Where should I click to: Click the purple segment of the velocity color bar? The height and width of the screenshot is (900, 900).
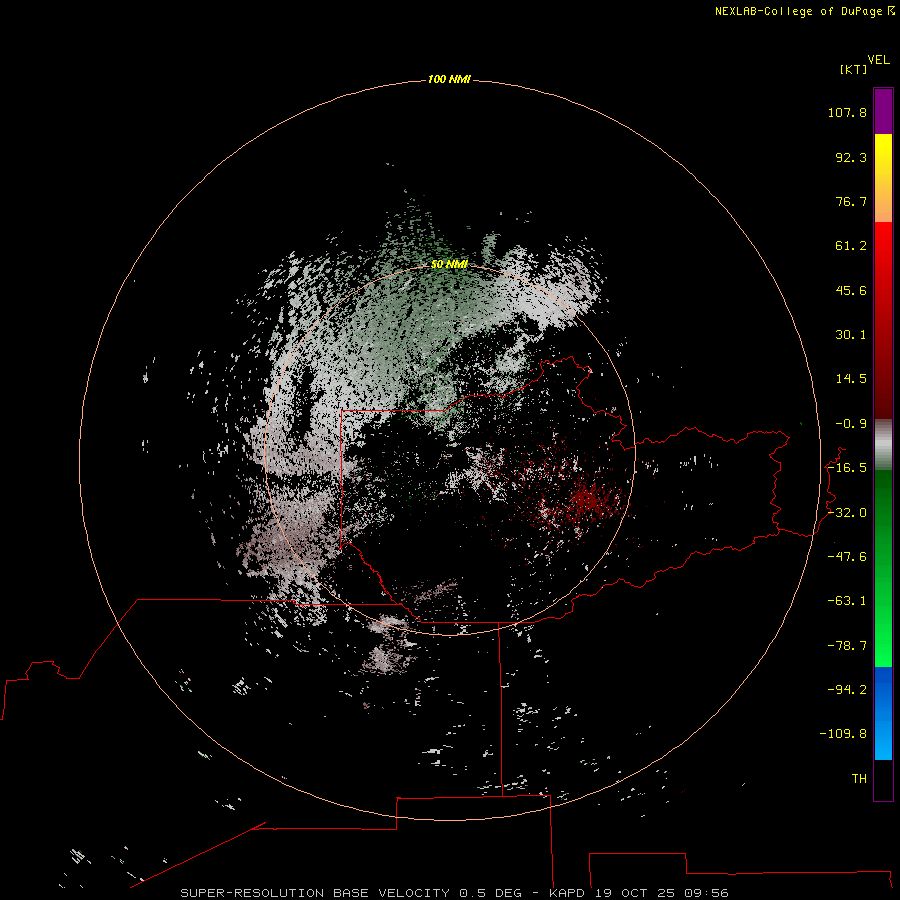coord(883,111)
